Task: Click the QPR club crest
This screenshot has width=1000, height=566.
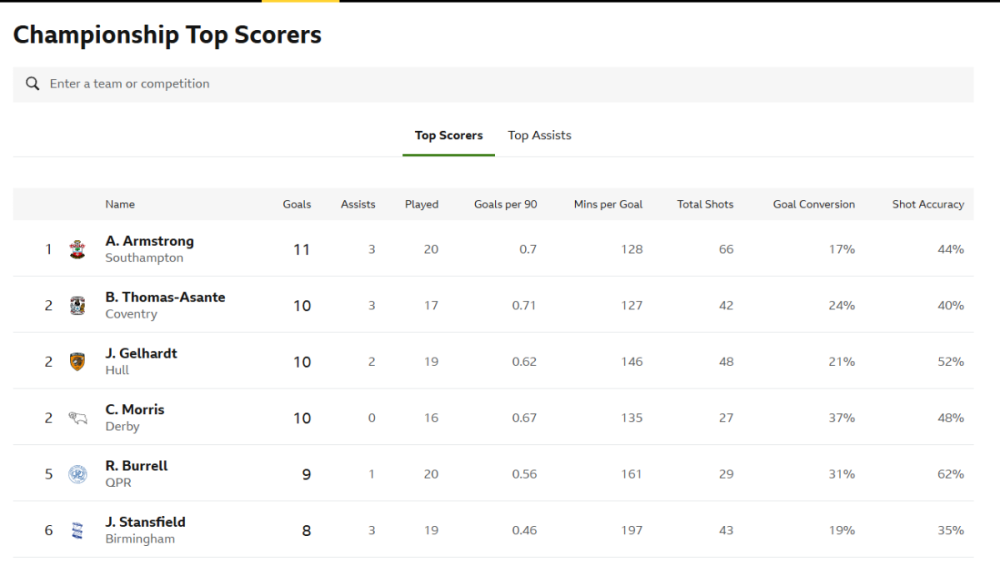Action: click(x=77, y=474)
